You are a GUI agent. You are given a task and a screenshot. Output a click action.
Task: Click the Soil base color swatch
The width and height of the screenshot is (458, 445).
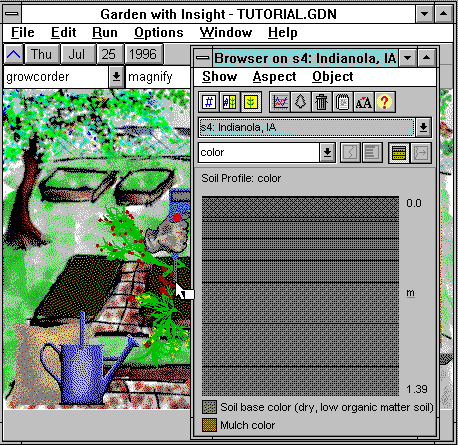(x=209, y=407)
